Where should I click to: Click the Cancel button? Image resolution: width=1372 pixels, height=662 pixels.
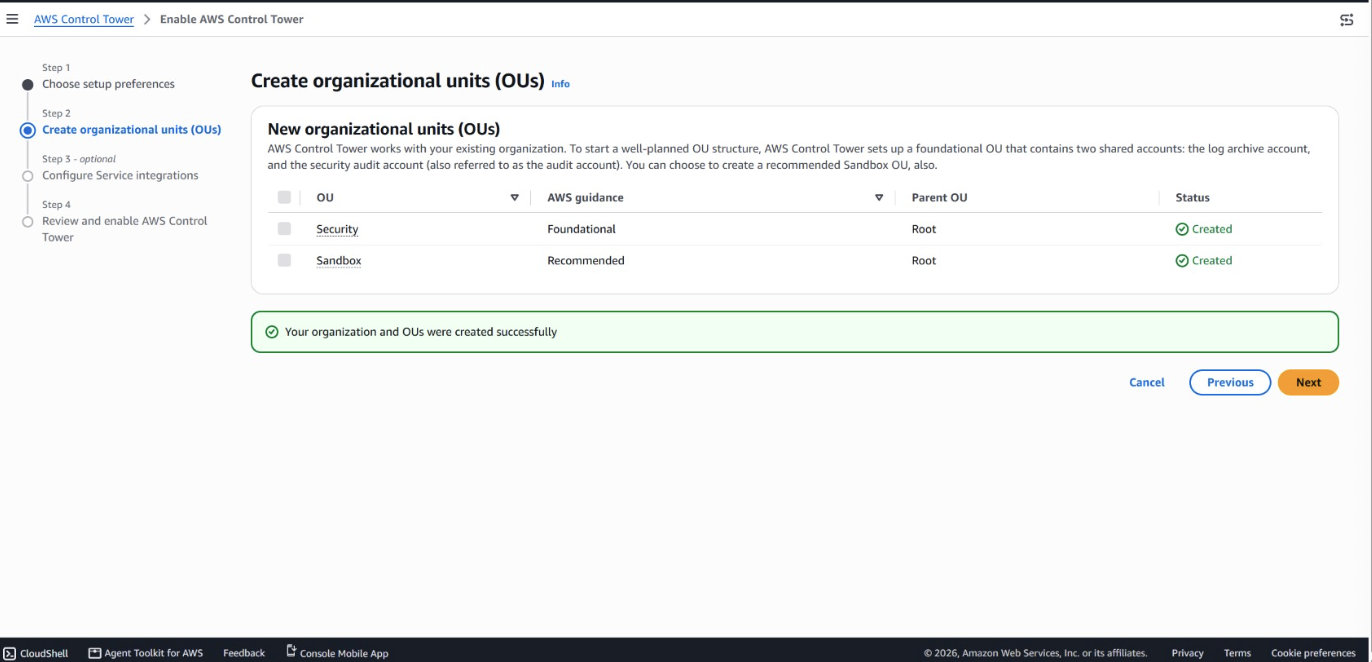pos(1147,382)
